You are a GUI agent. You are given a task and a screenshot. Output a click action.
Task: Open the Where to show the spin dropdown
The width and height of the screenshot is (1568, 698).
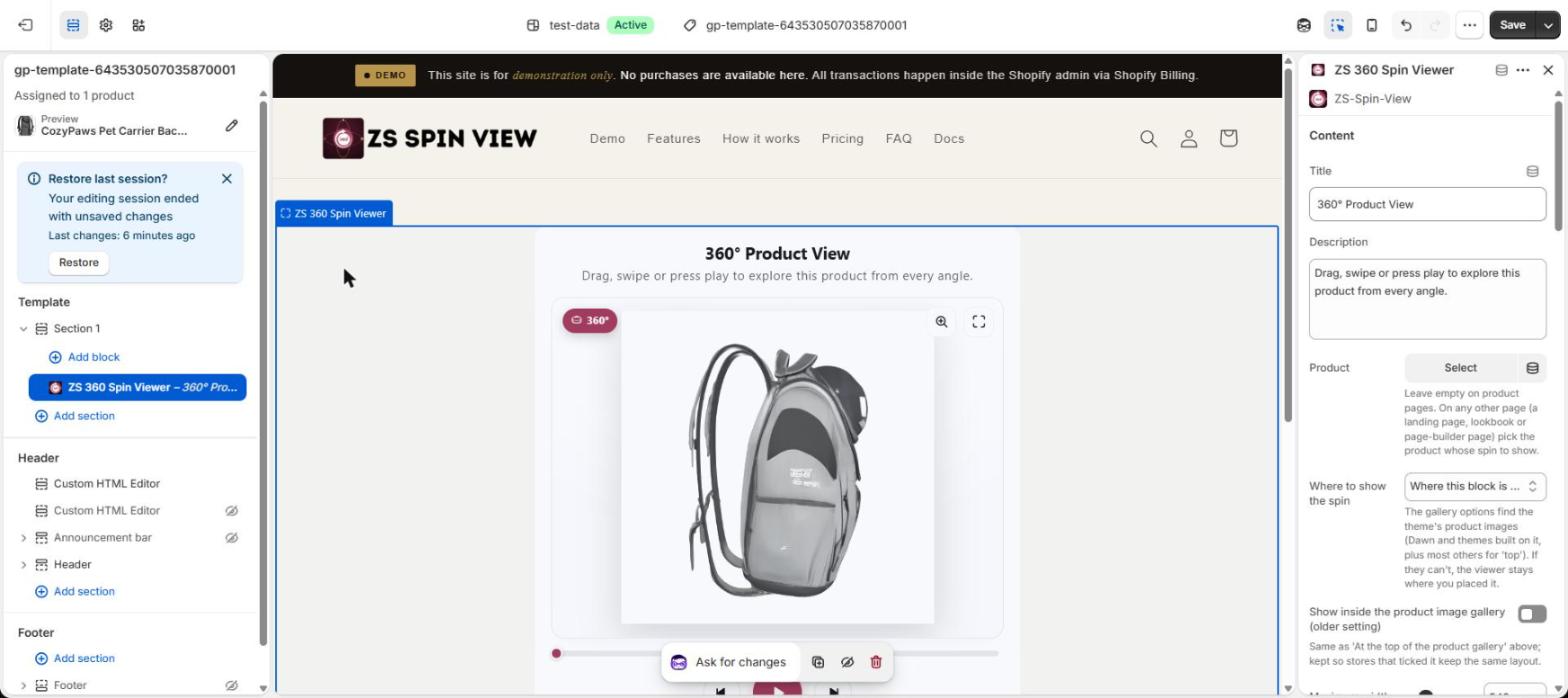[x=1475, y=487]
